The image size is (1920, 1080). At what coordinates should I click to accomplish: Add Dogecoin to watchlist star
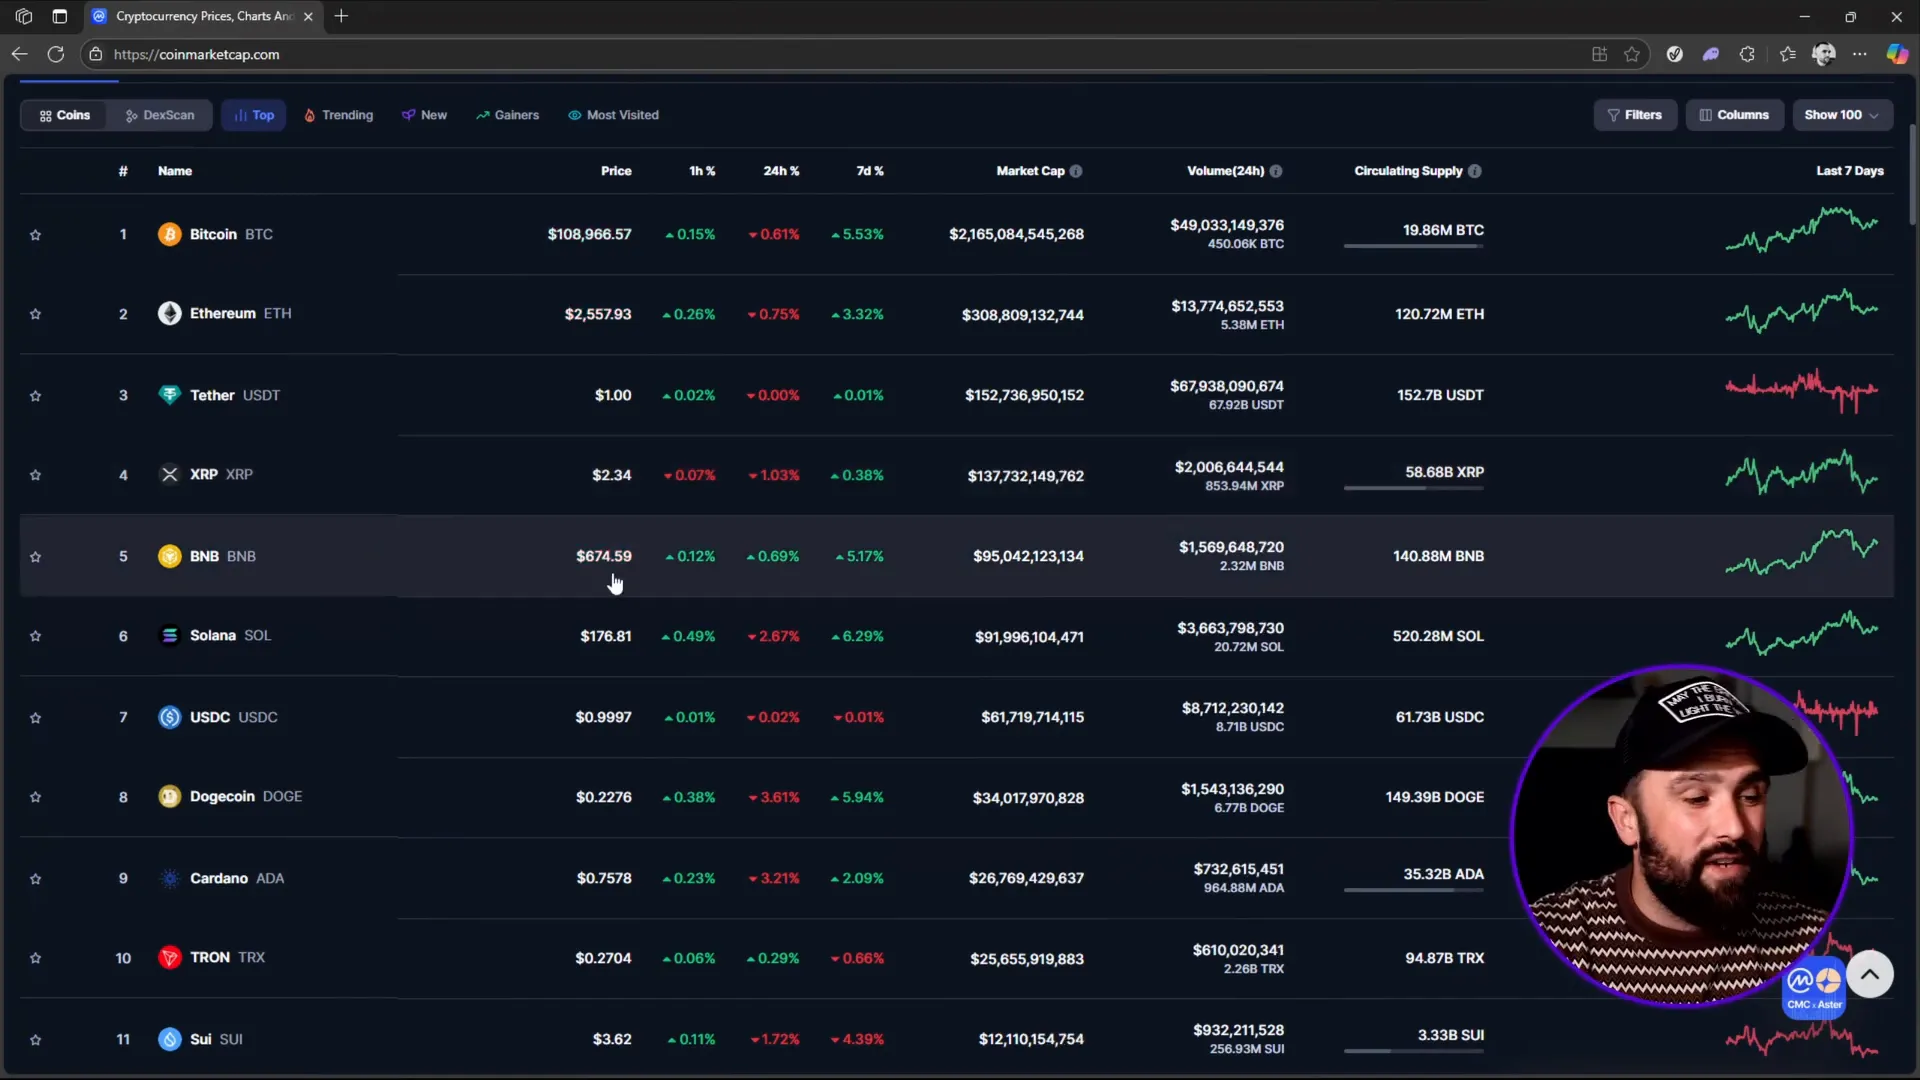point(36,797)
